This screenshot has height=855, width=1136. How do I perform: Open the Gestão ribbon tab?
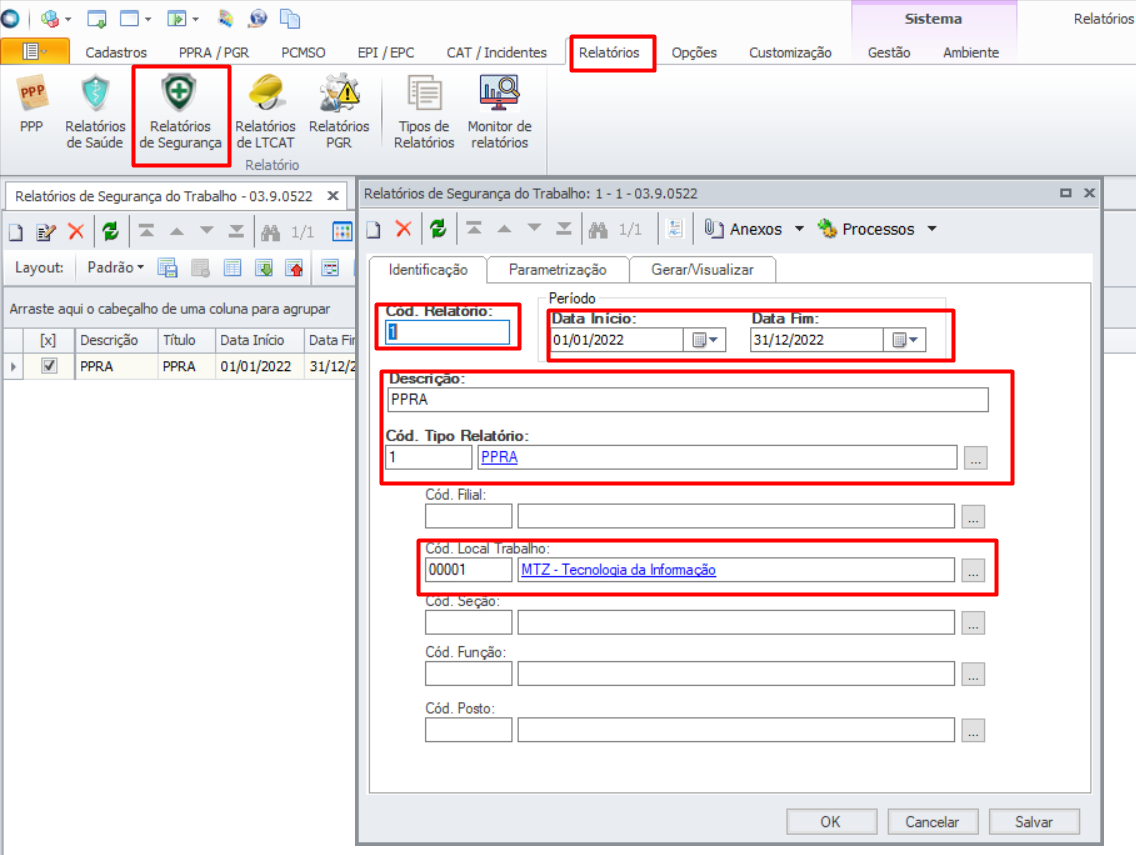click(x=889, y=52)
